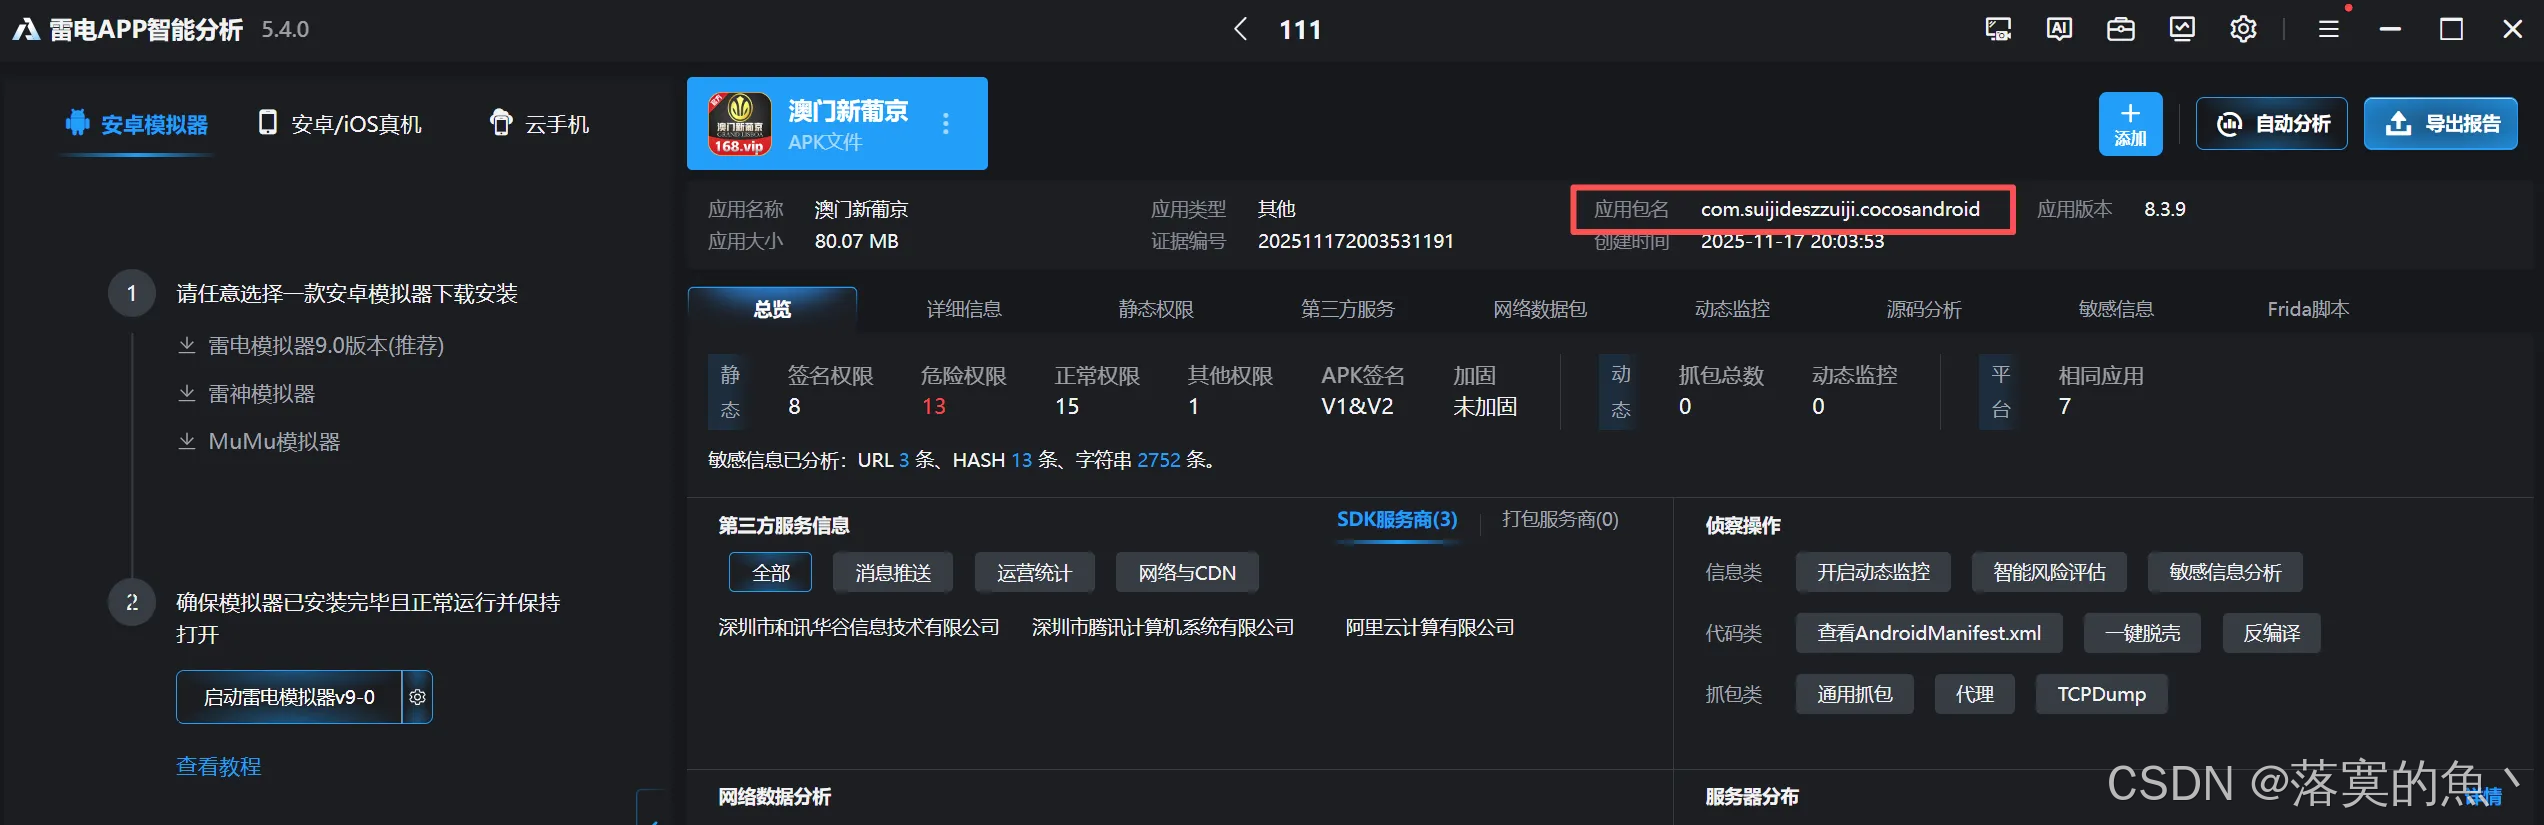Click 相同应用 count 7

pyautogui.click(x=2065, y=406)
